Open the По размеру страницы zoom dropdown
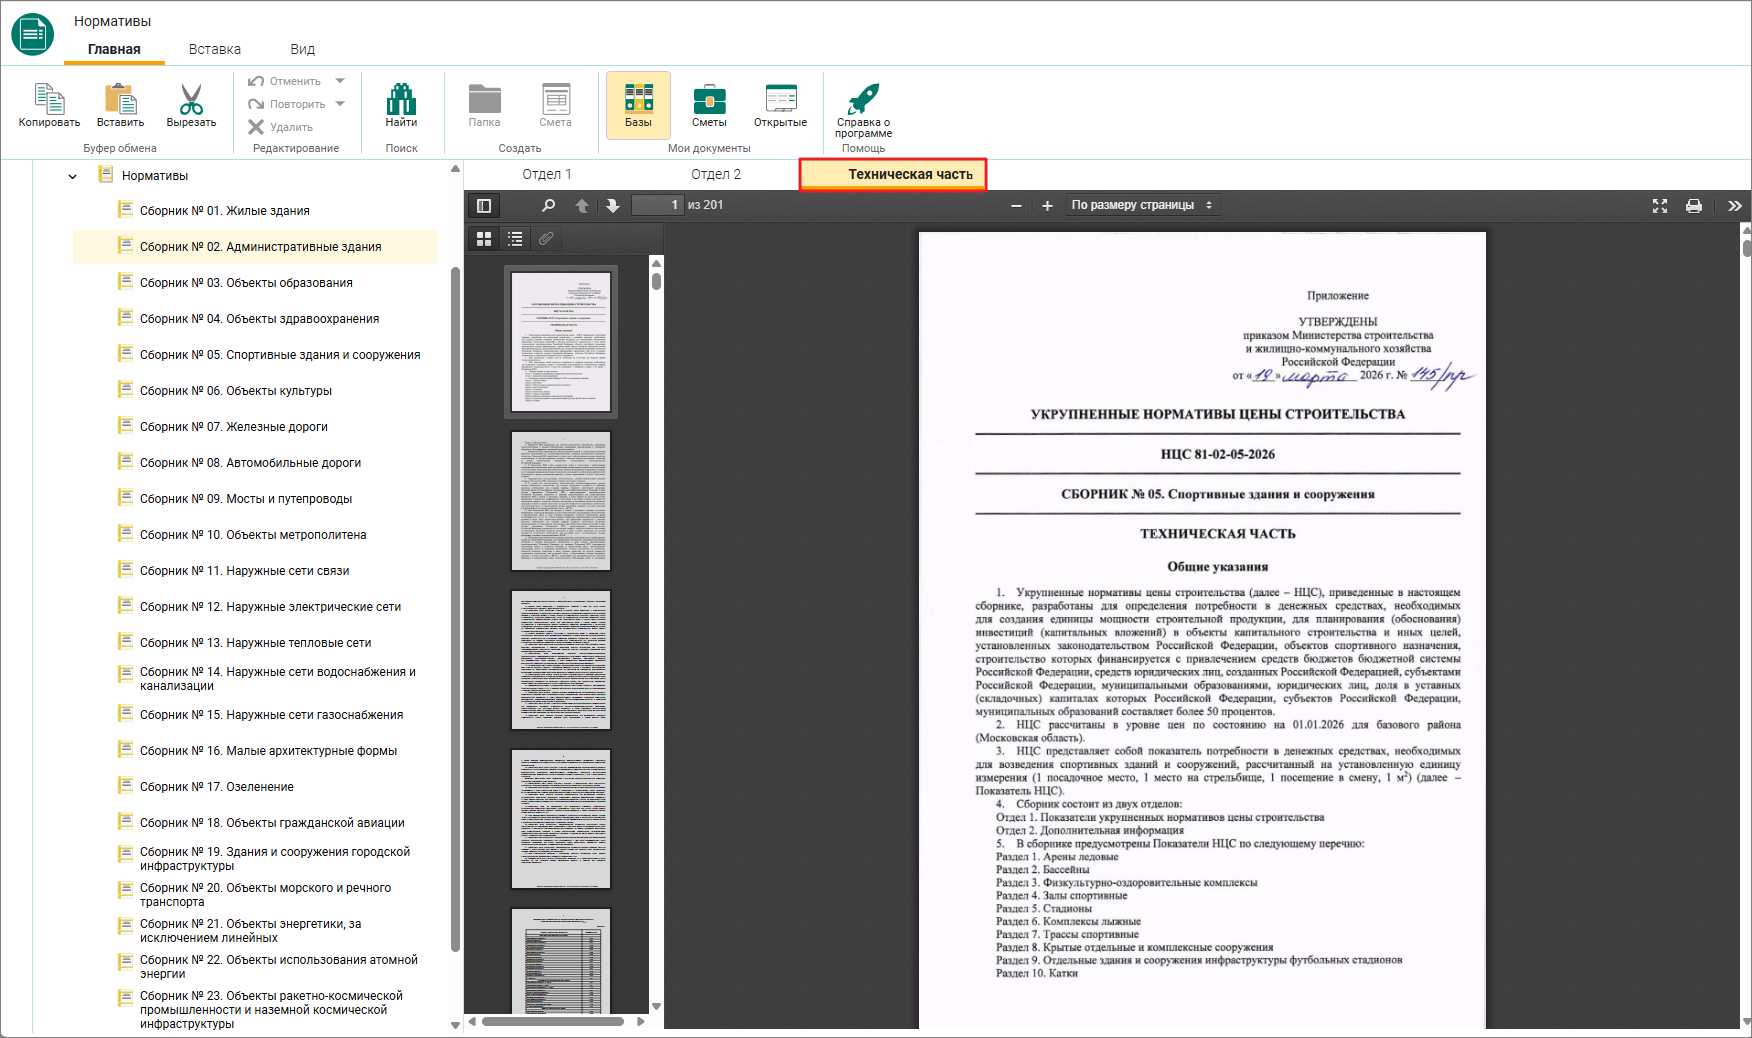Viewport: 1752px width, 1038px height. tap(1141, 205)
